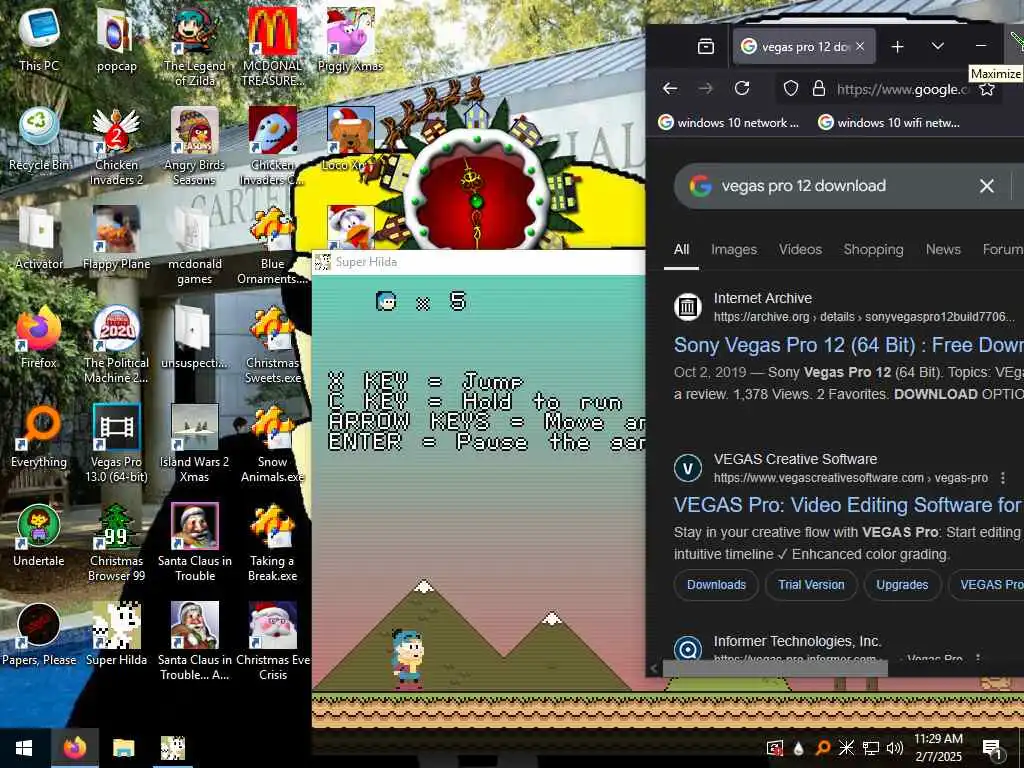The width and height of the screenshot is (1024, 768).
Task: Open the Undertale desktop shortcut
Action: (39, 536)
